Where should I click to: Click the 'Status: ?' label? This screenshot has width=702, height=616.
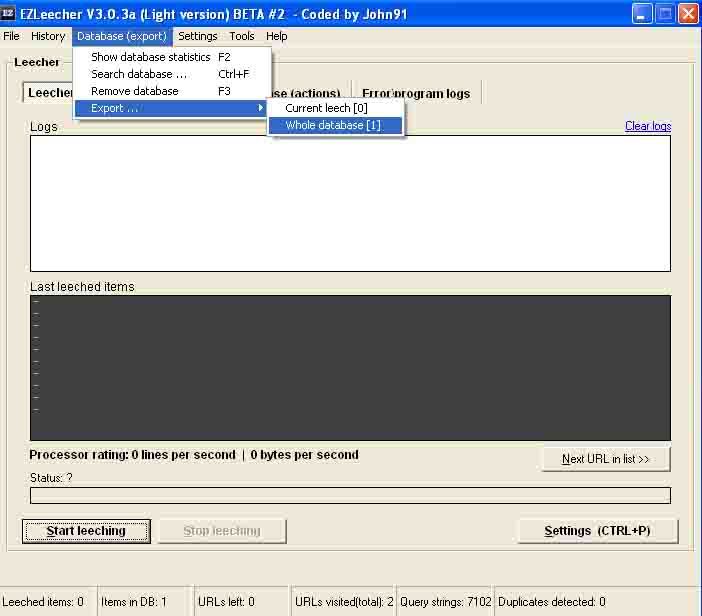[x=51, y=478]
